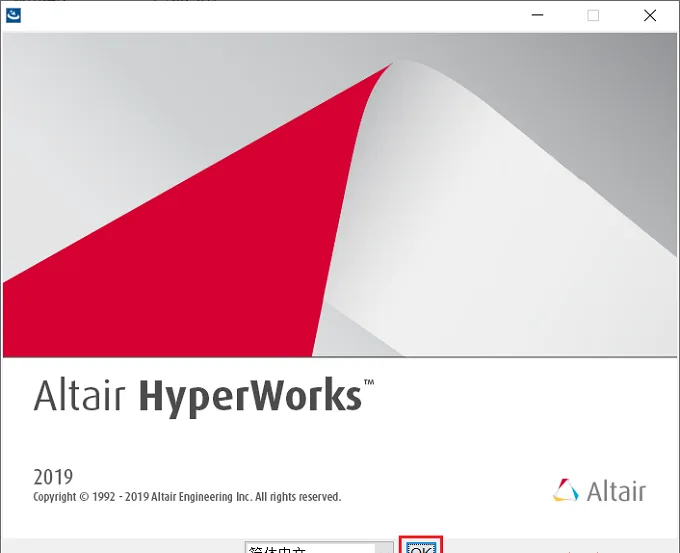Click the disabled maximize button

click(593, 15)
